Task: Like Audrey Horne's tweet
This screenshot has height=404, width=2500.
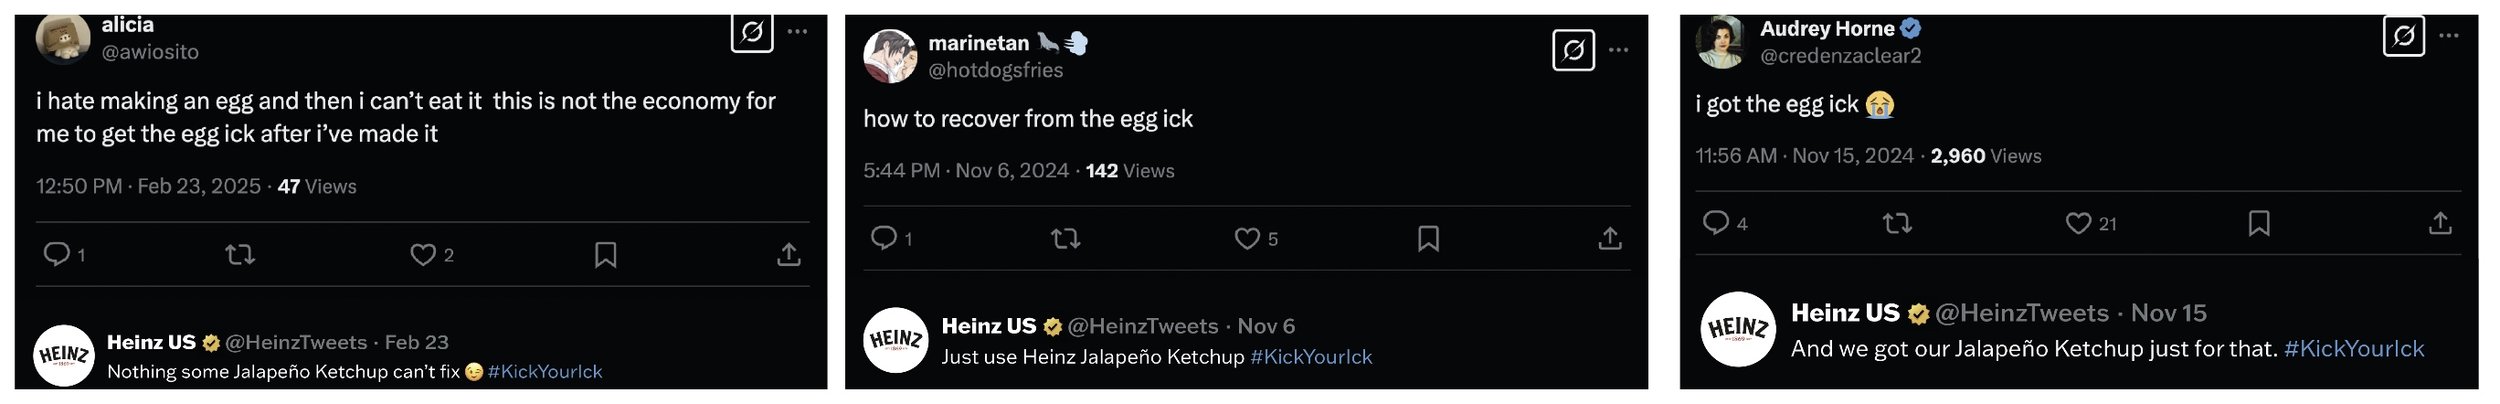Action: (x=2078, y=223)
